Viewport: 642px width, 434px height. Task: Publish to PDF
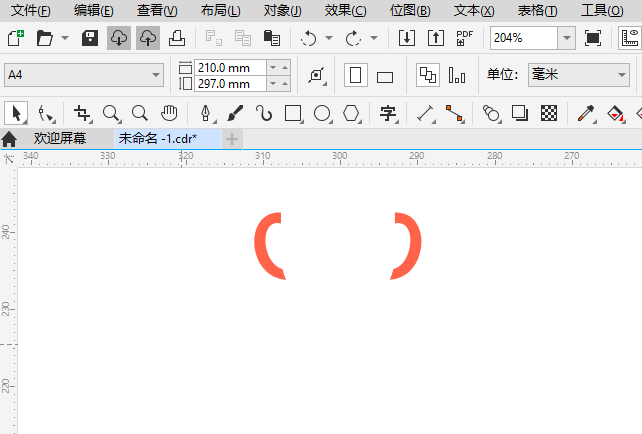point(465,38)
